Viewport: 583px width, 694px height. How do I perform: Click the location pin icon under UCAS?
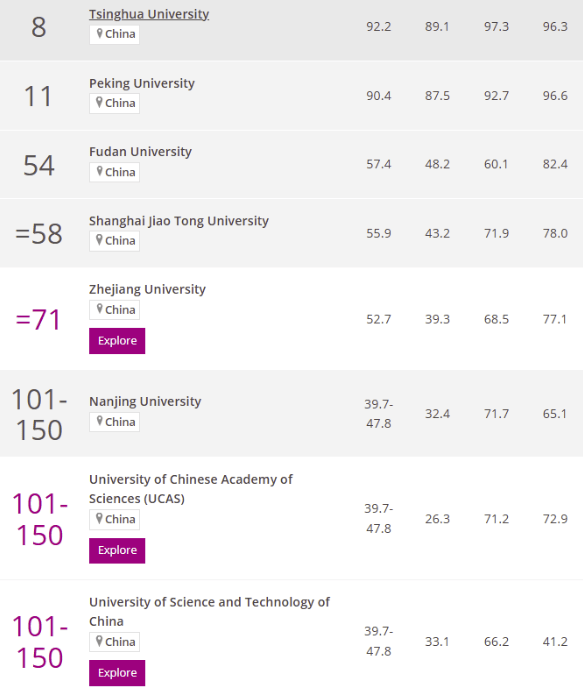pos(100,518)
